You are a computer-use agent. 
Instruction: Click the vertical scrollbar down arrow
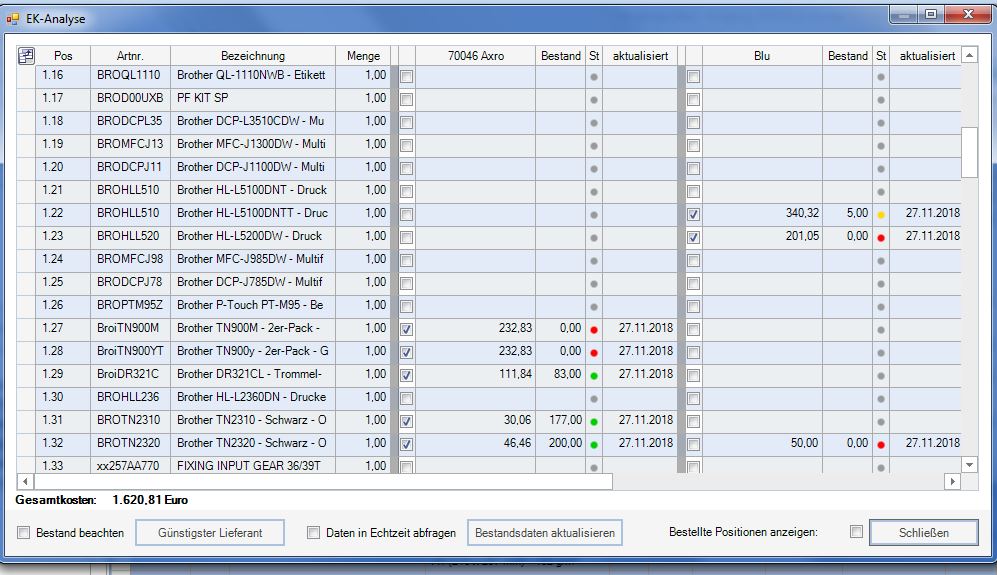[968, 465]
